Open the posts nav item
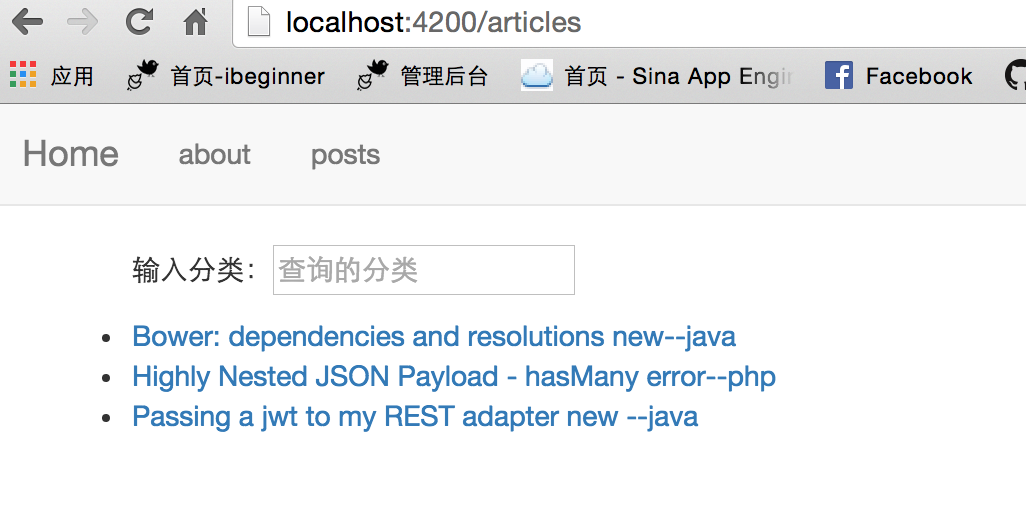The width and height of the screenshot is (1026, 520). 345,155
